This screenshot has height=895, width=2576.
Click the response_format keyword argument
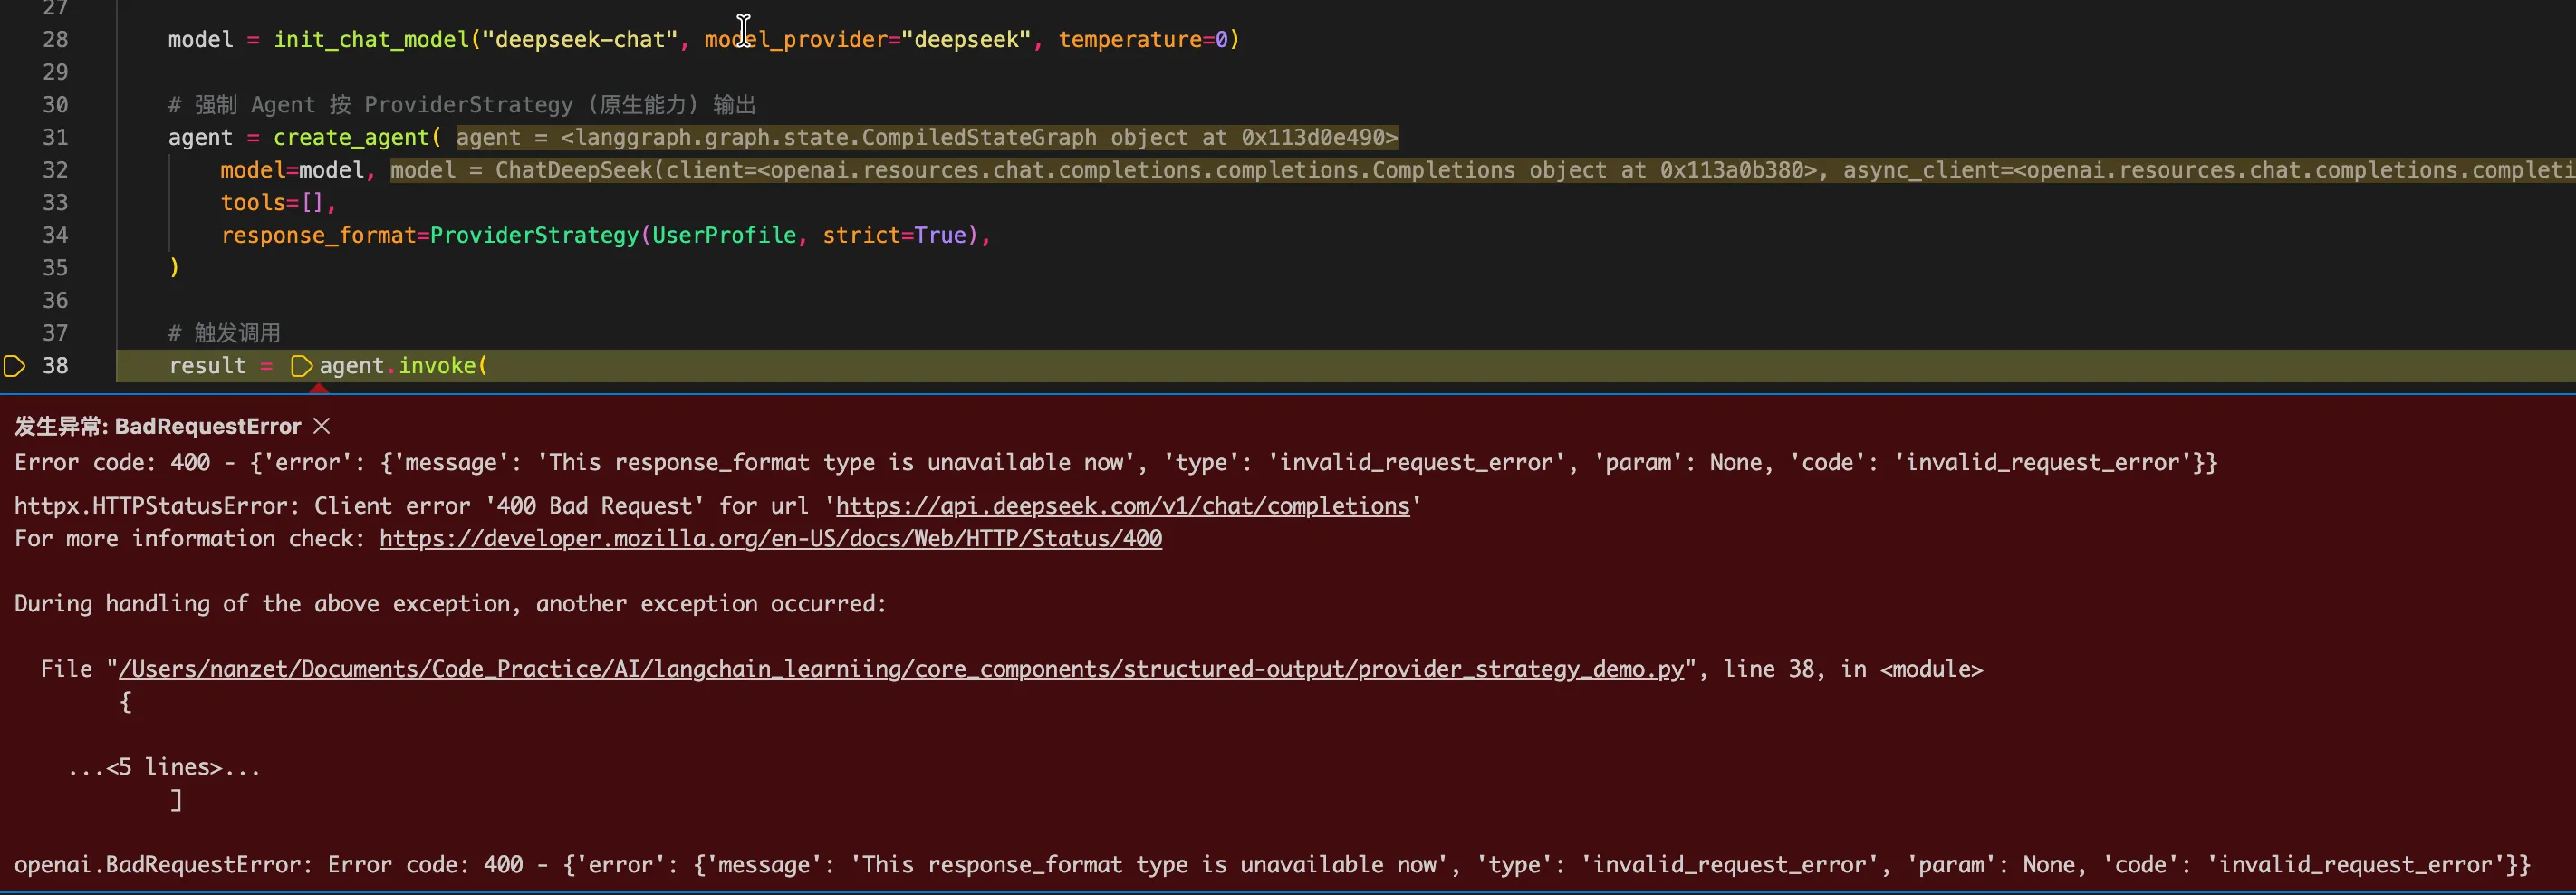tap(318, 236)
